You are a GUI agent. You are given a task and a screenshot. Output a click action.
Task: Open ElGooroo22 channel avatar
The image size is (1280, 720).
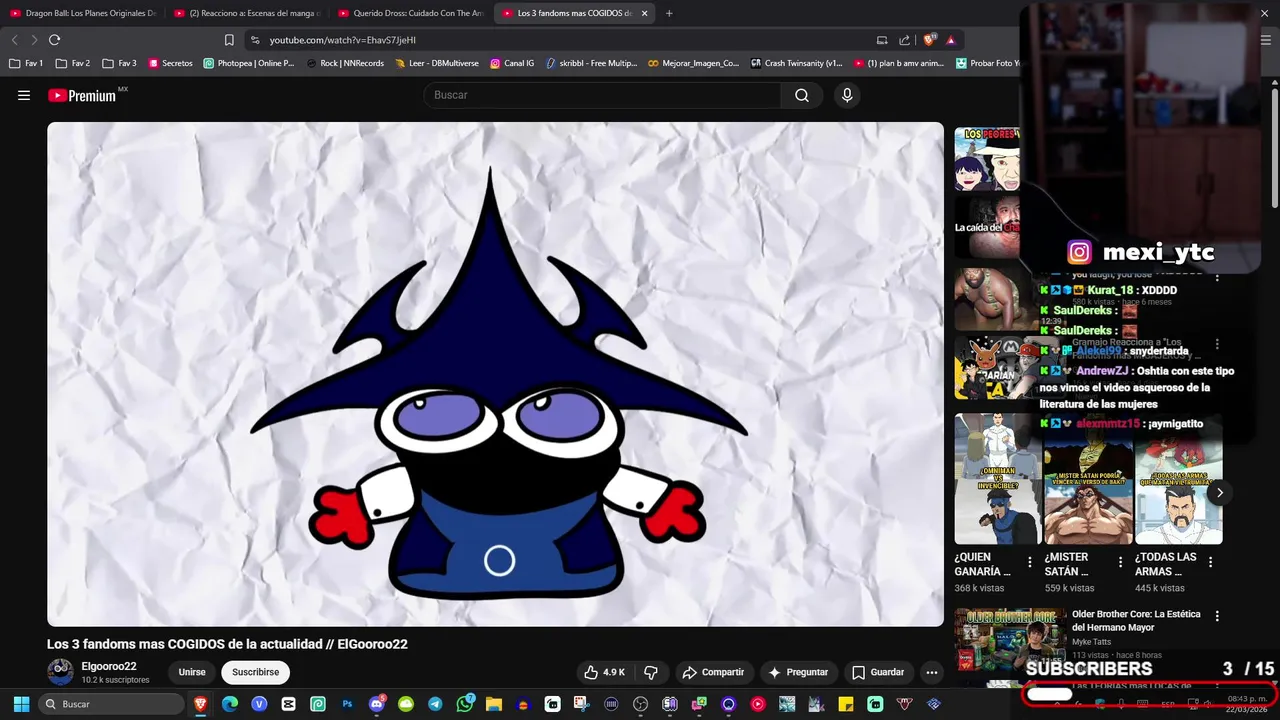point(61,672)
